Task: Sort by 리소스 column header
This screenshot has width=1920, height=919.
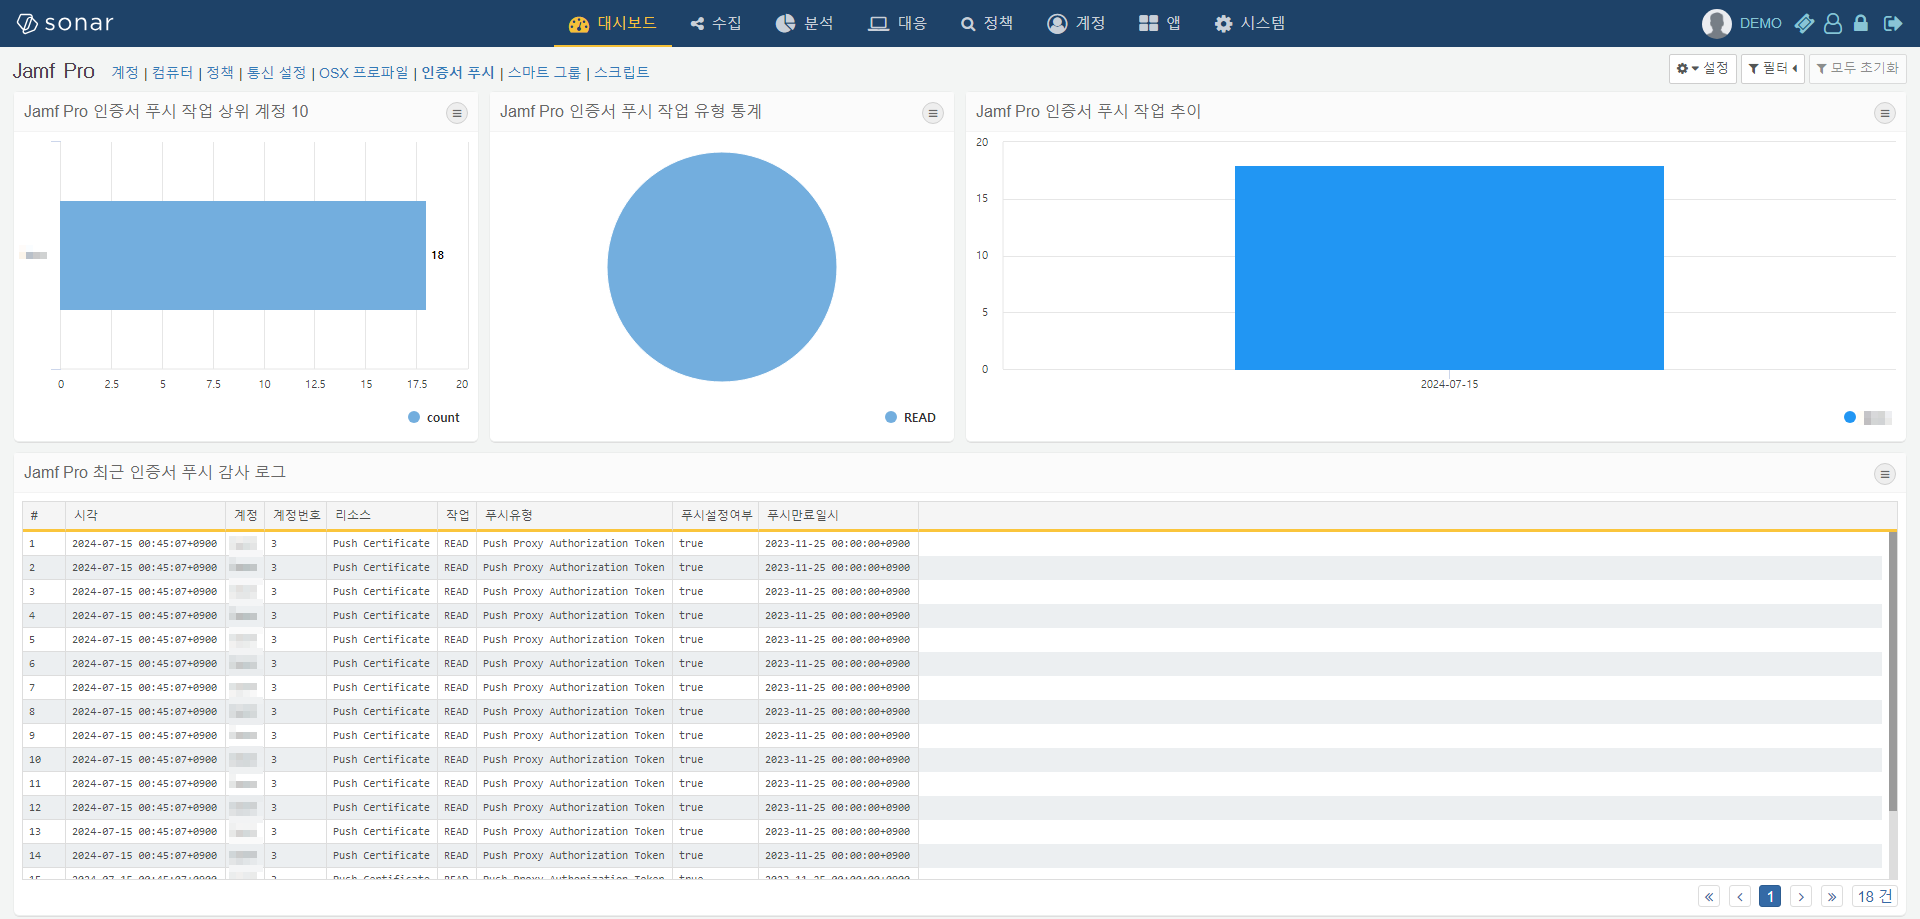Action: pos(382,515)
